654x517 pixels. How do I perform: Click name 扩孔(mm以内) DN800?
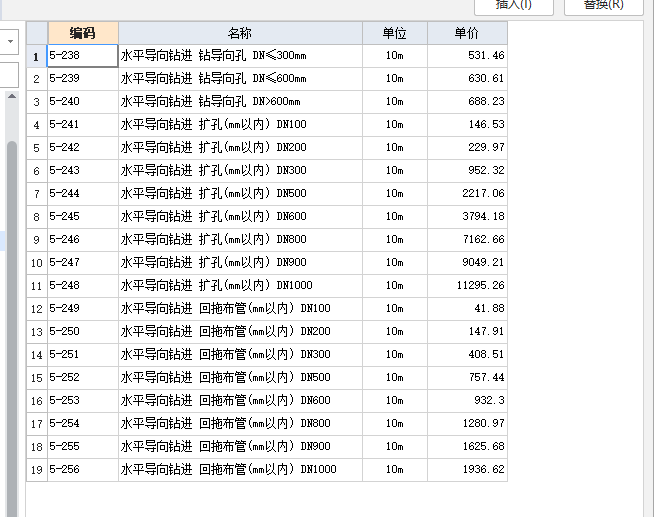241,239
